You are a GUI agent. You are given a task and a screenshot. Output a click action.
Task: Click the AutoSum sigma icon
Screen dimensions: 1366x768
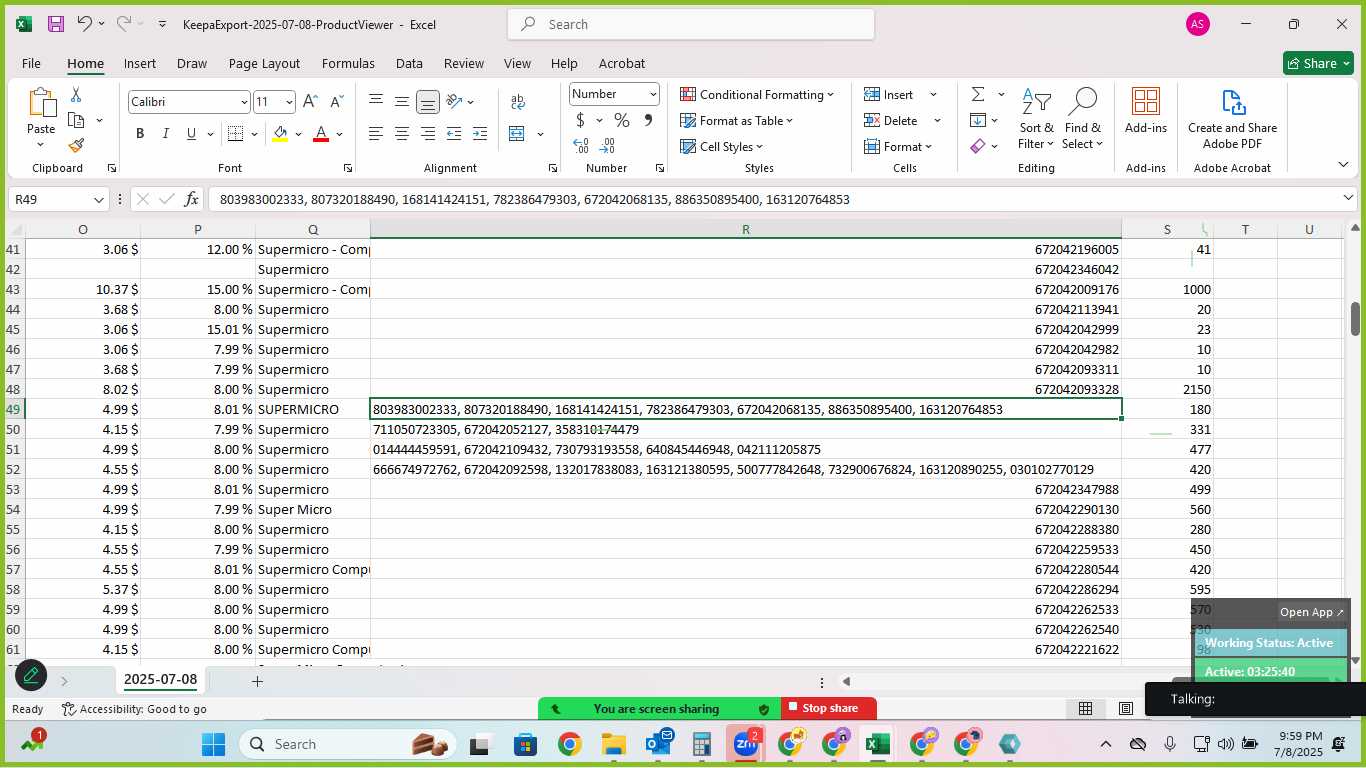978,94
